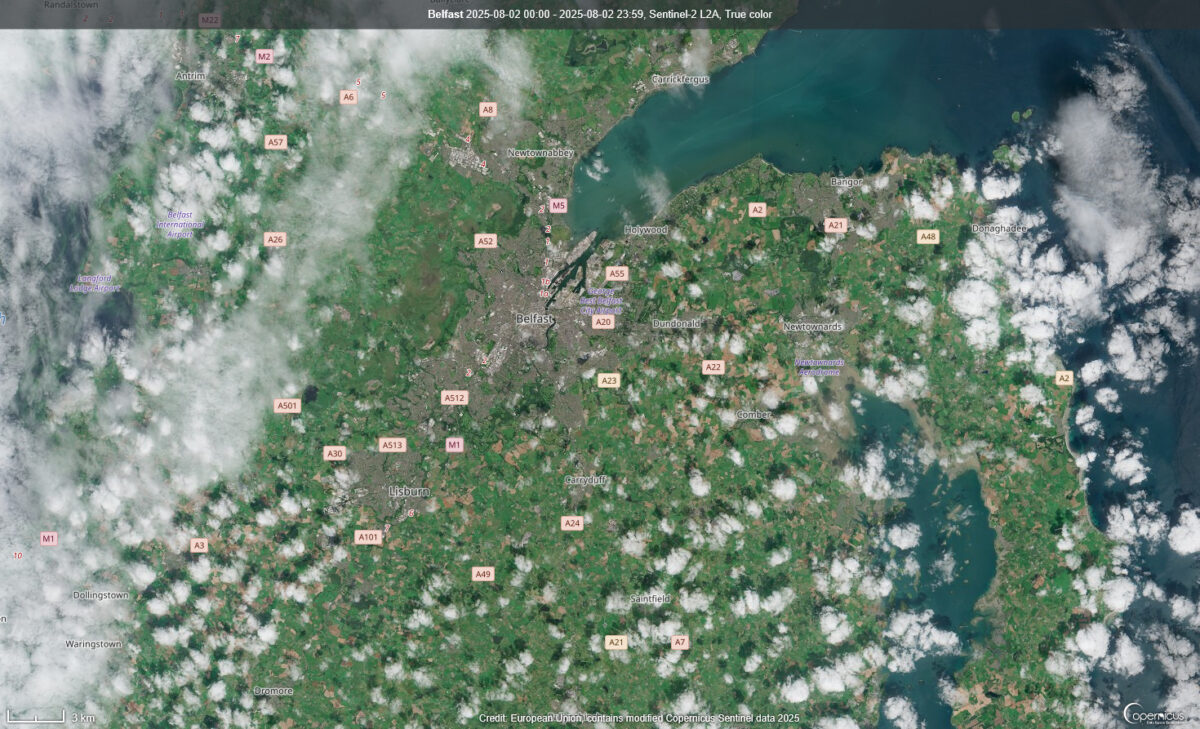Viewport: 1200px width, 729px height.
Task: Click the A30 road shield
Action: coord(334,453)
